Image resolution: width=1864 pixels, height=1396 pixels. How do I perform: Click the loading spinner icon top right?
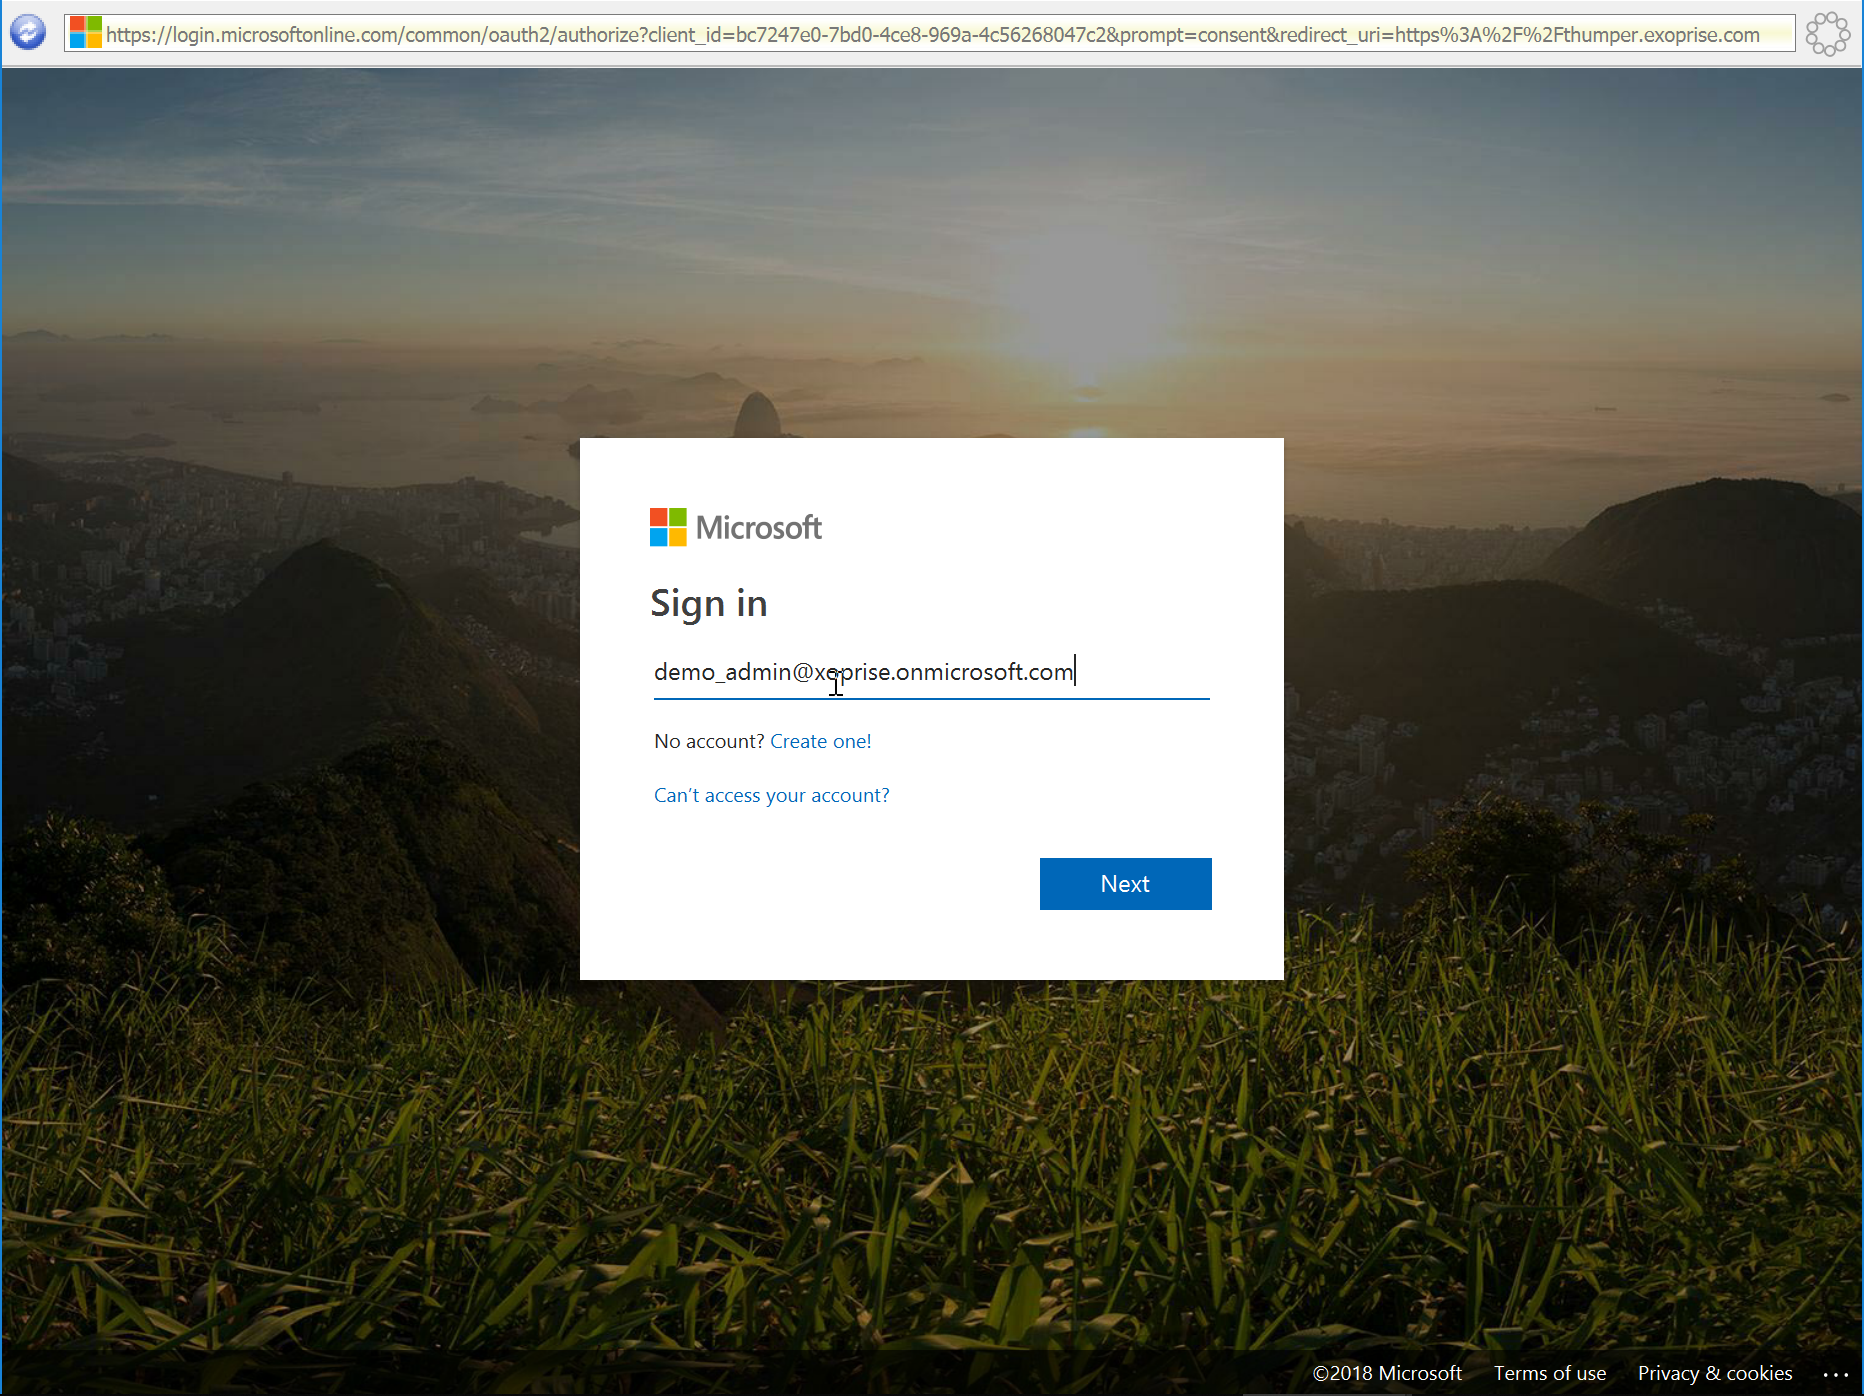(1827, 34)
